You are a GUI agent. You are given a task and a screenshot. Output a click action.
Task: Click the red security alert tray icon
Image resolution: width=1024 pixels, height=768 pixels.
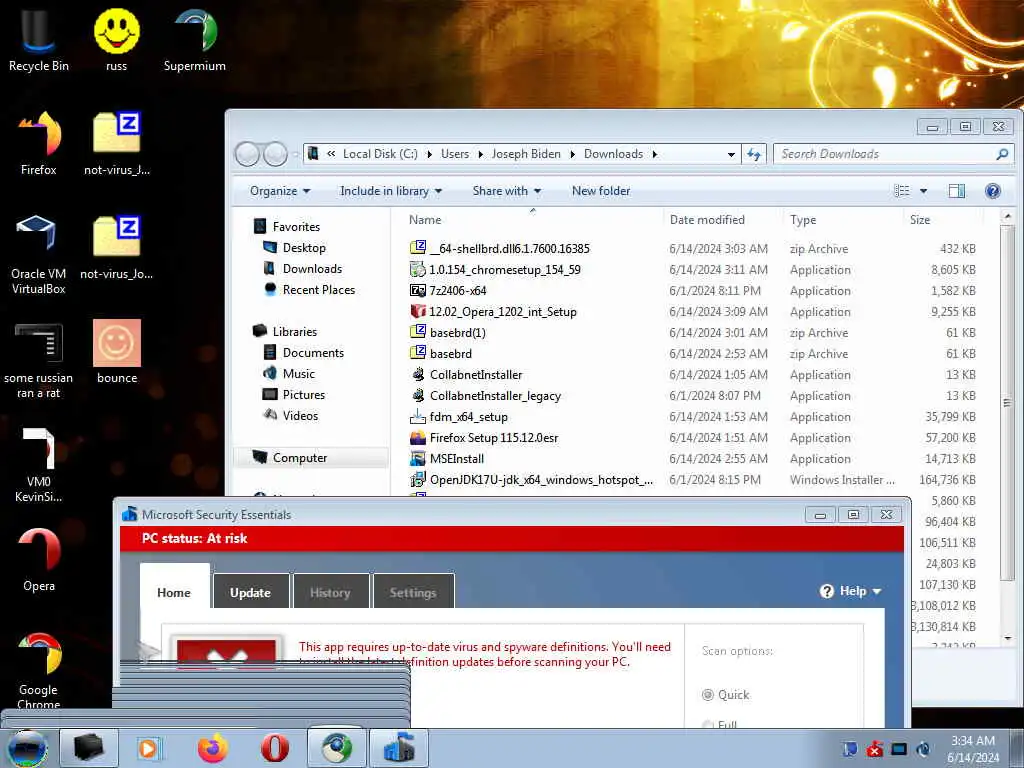coord(874,749)
